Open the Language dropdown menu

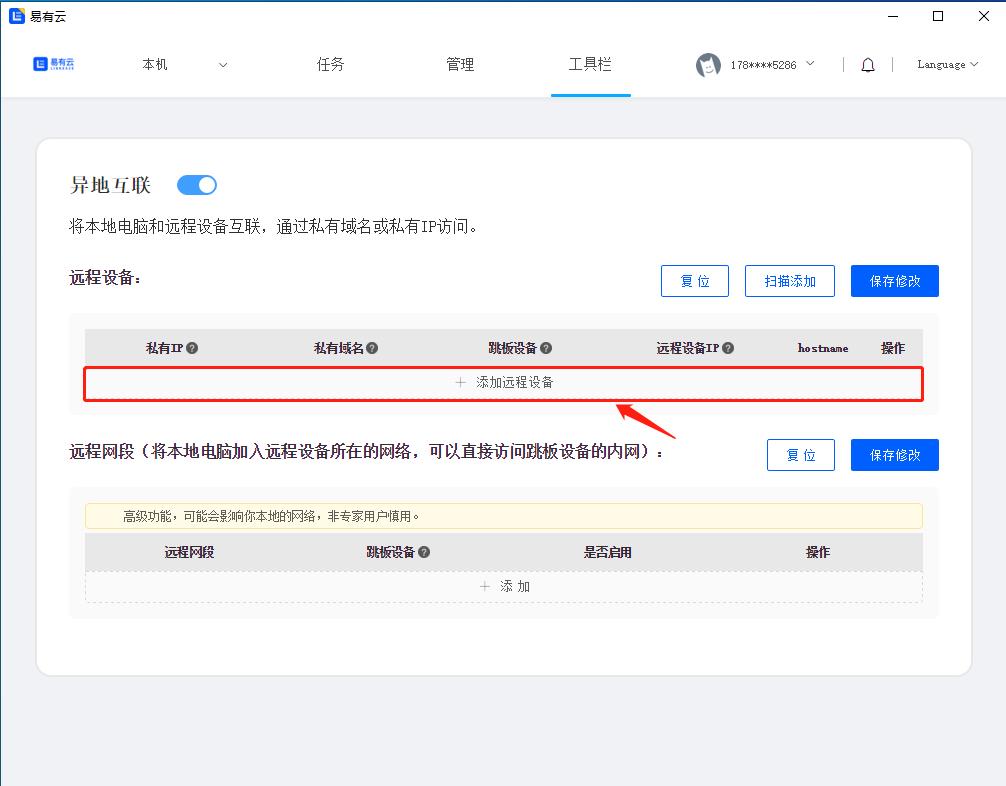tap(947, 65)
